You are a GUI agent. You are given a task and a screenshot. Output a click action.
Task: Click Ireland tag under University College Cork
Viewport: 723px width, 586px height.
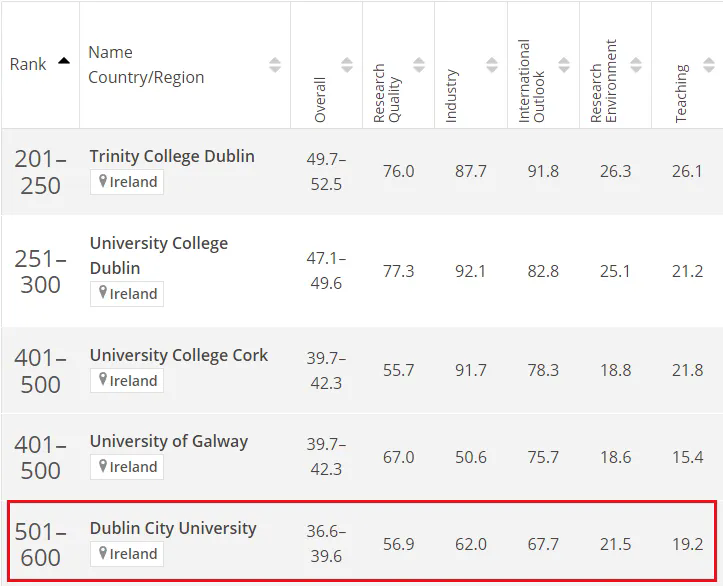127,381
